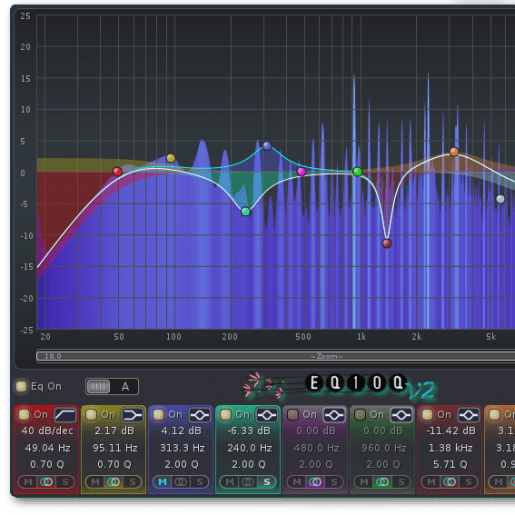Viewport: 515px width, 515px height.
Task: Open low-shelf filter type selector on yellow band
Action: point(133,415)
